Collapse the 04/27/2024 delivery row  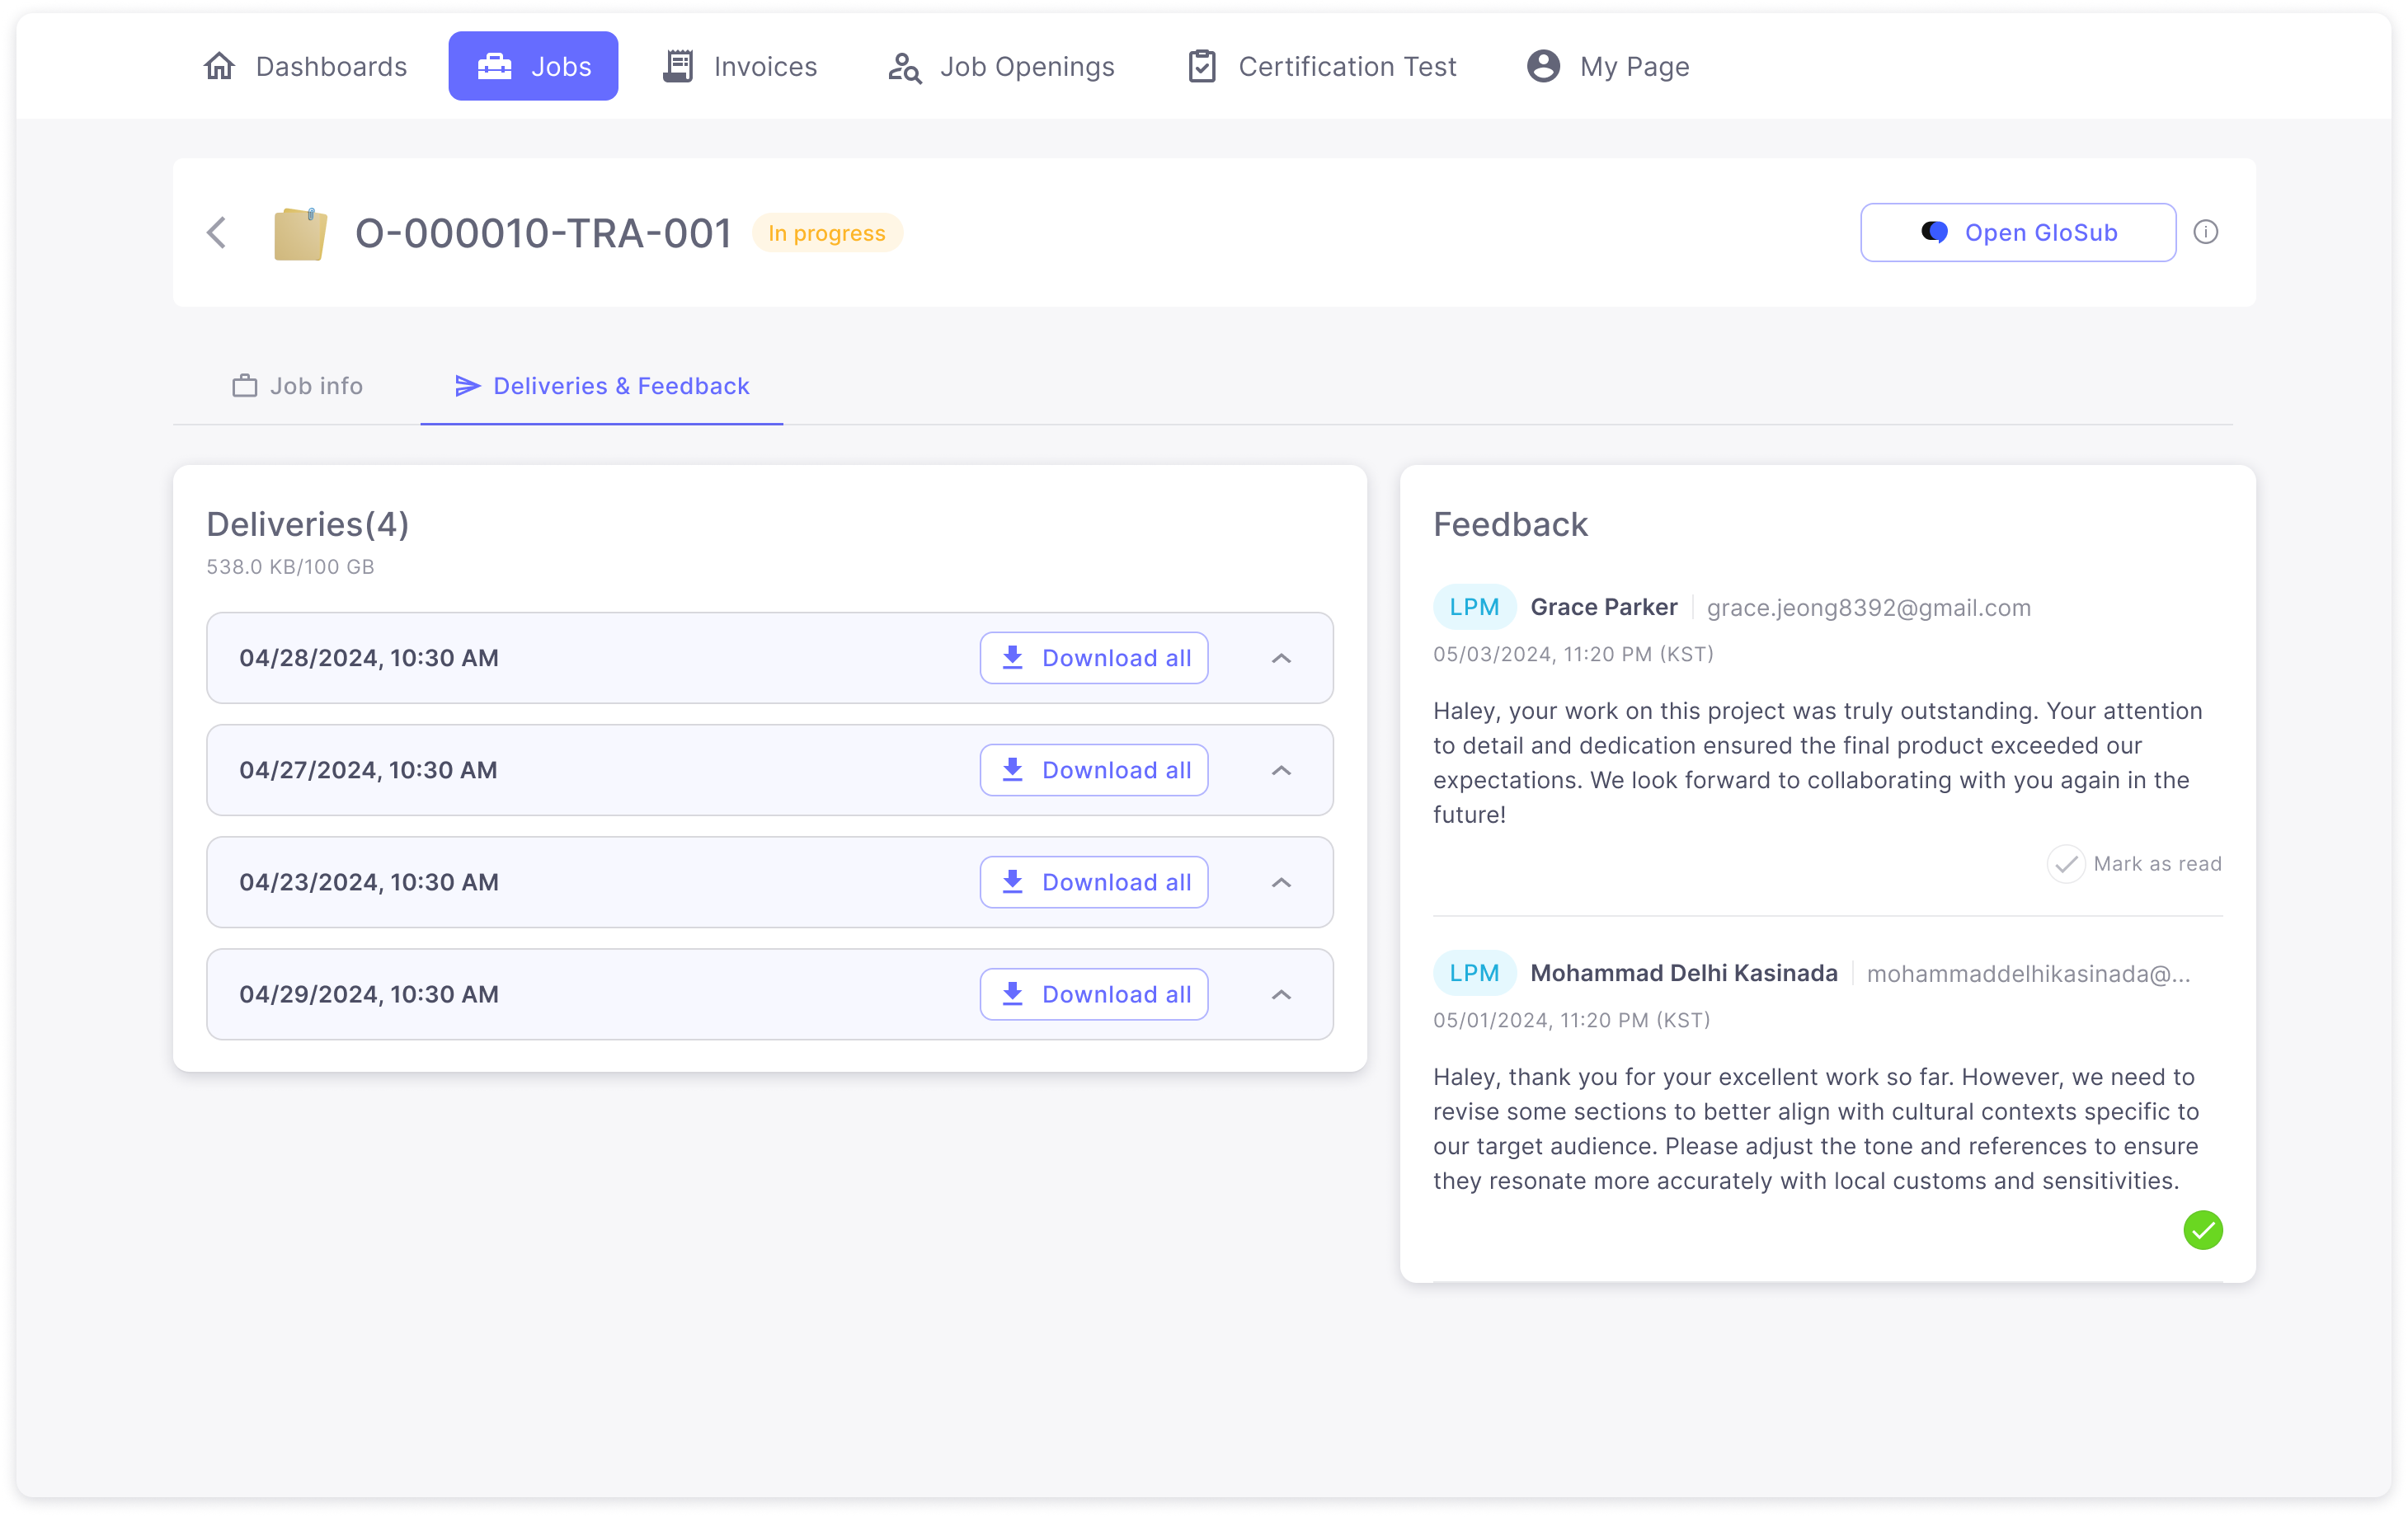click(1281, 770)
